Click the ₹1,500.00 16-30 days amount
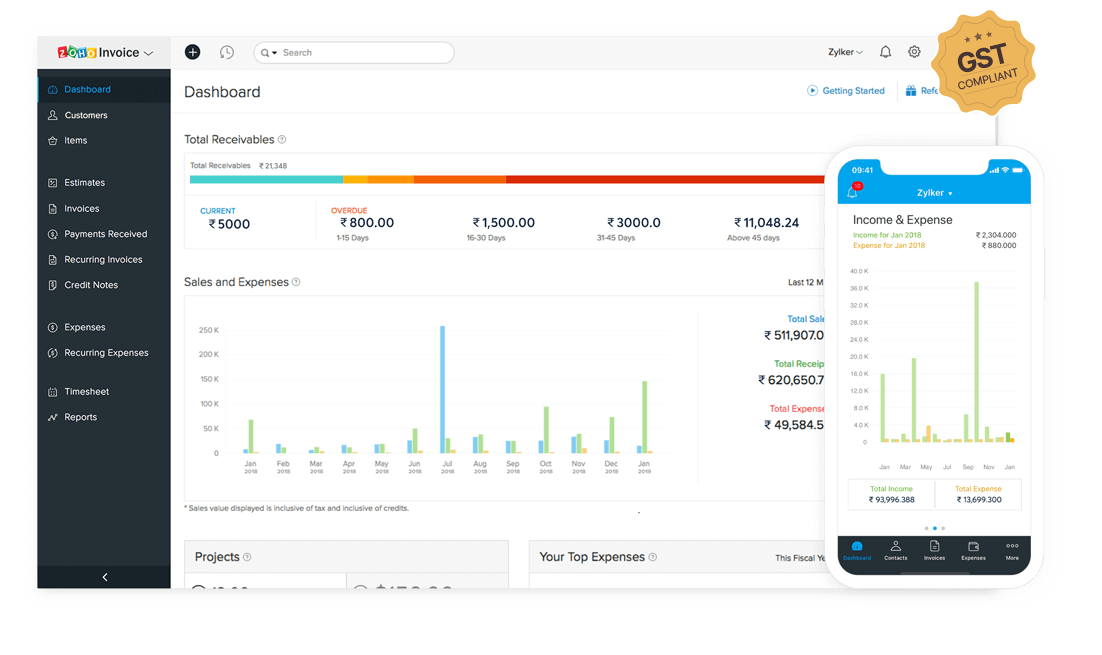 [503, 223]
